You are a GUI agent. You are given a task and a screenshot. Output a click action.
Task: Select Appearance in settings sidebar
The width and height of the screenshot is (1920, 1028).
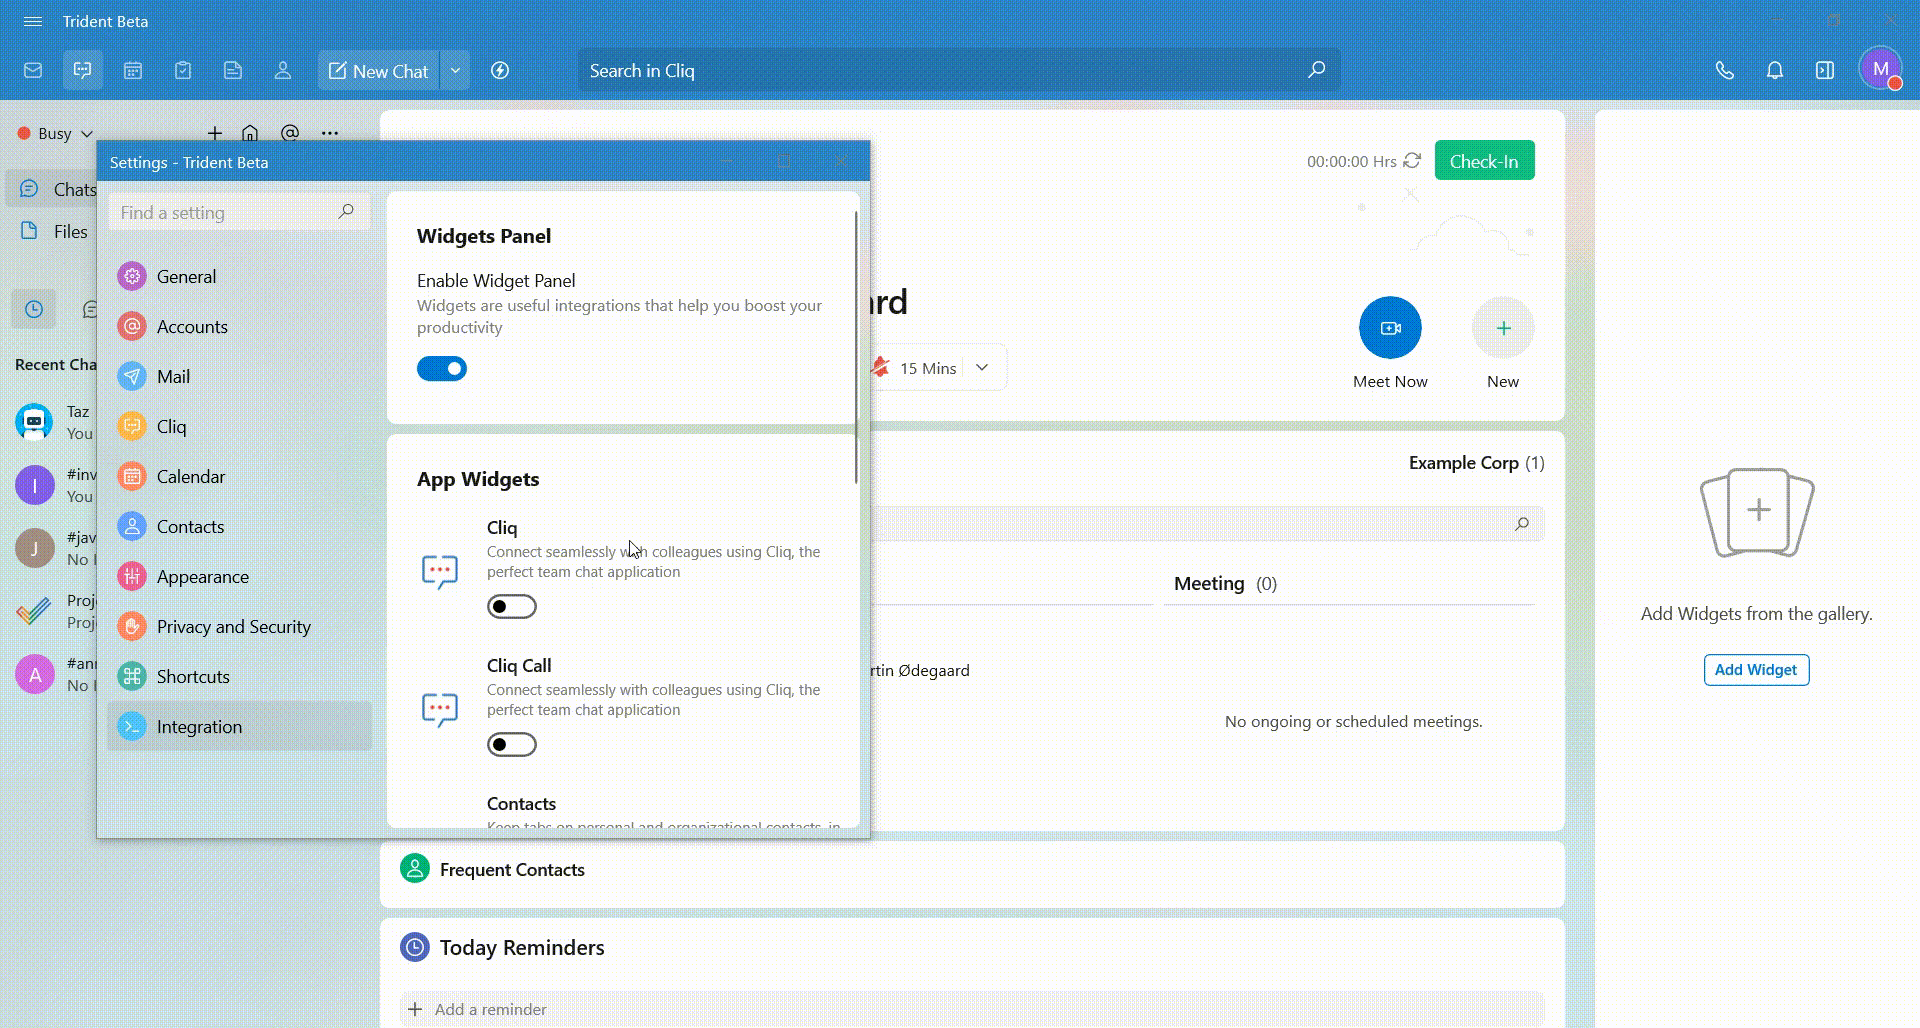202,577
